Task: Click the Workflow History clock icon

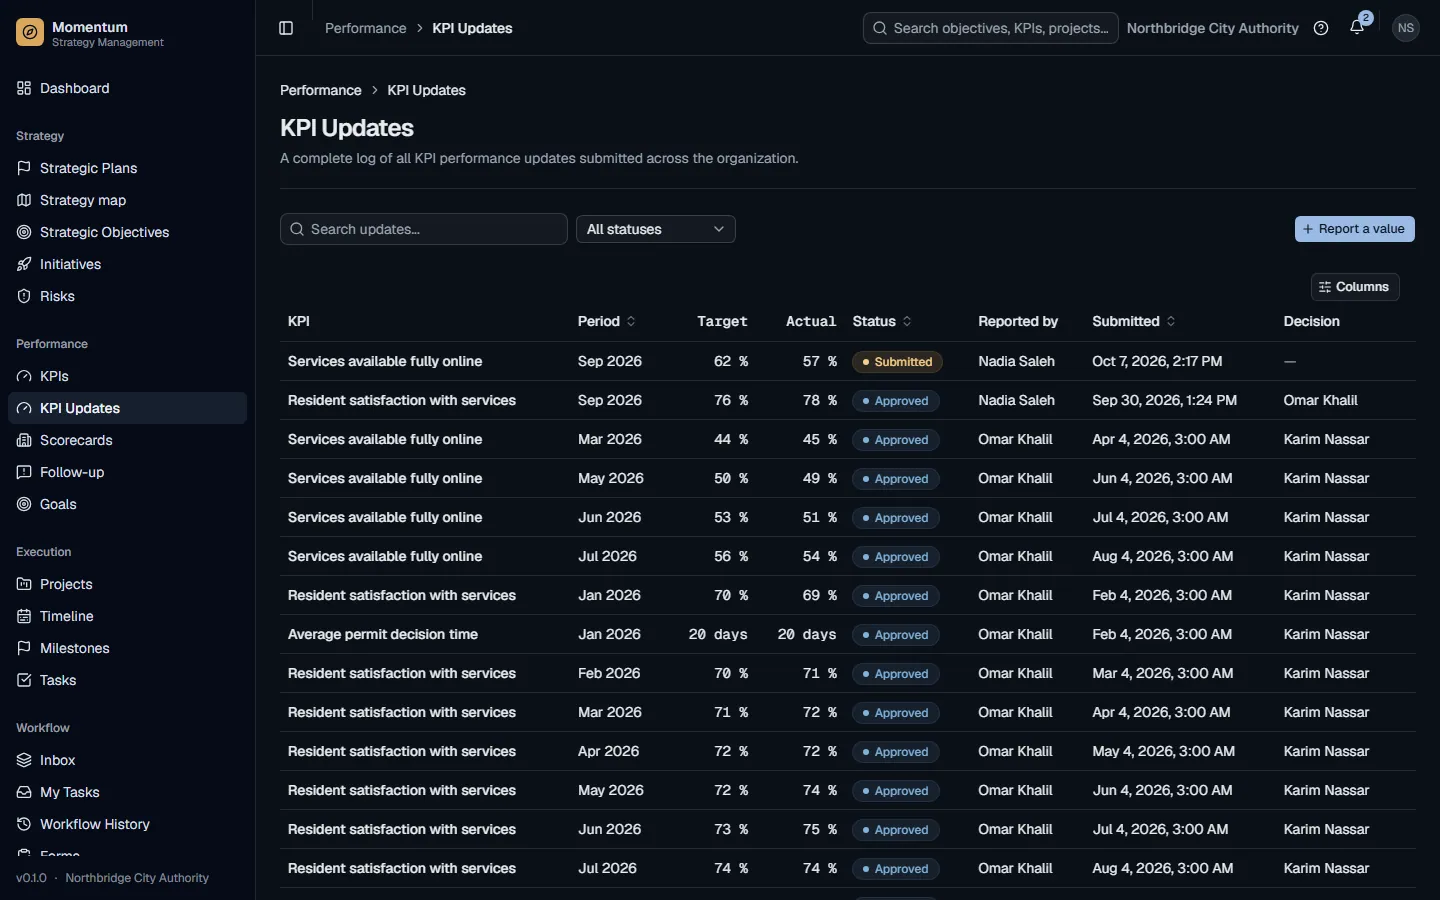Action: point(24,824)
